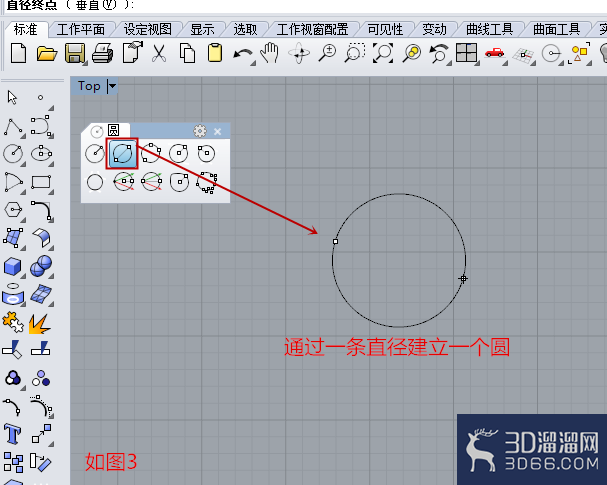Click the 垂直(V) command option

pyautogui.click(x=96, y=5)
